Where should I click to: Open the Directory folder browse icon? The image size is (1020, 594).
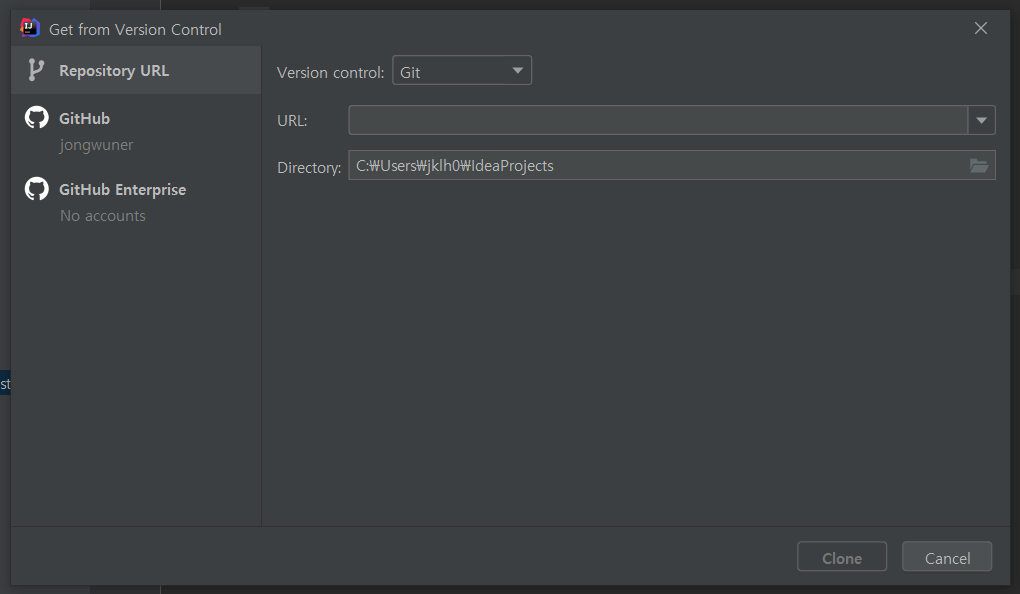(979, 166)
